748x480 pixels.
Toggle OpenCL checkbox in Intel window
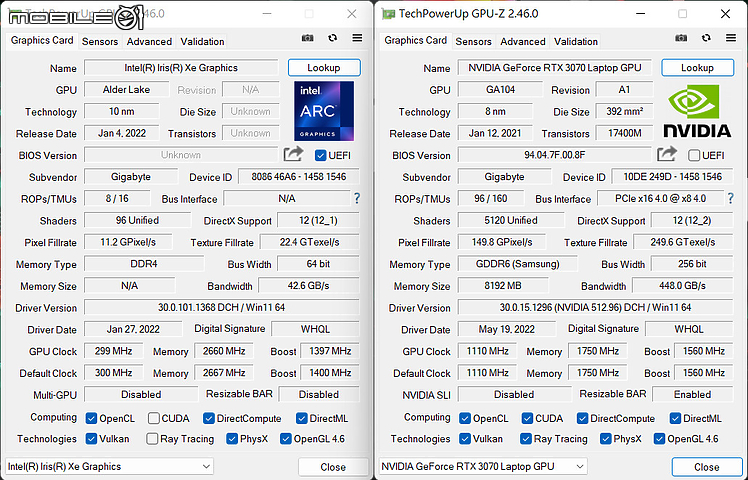click(x=91, y=418)
